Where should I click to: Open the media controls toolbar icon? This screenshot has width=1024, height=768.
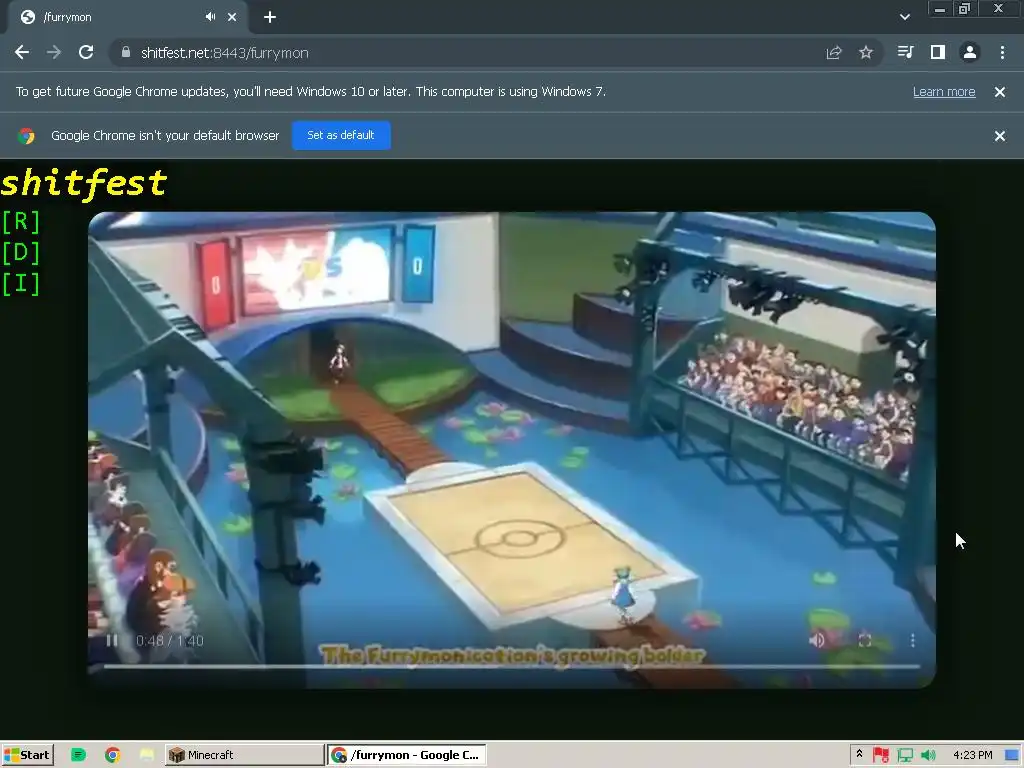tap(905, 52)
